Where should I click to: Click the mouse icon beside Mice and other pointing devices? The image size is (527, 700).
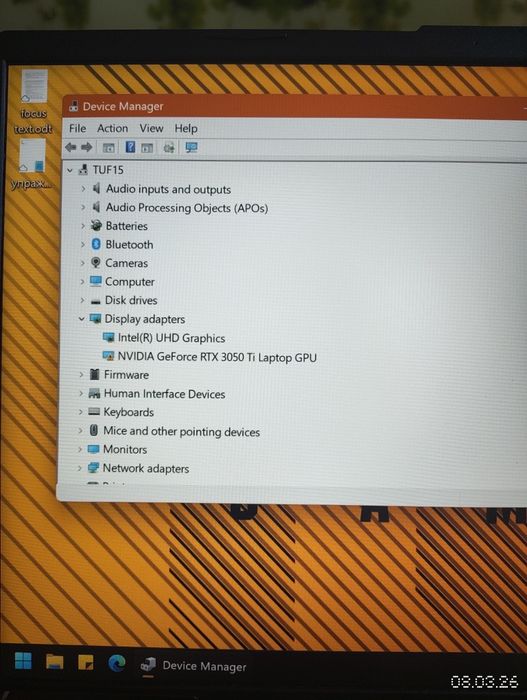point(93,430)
